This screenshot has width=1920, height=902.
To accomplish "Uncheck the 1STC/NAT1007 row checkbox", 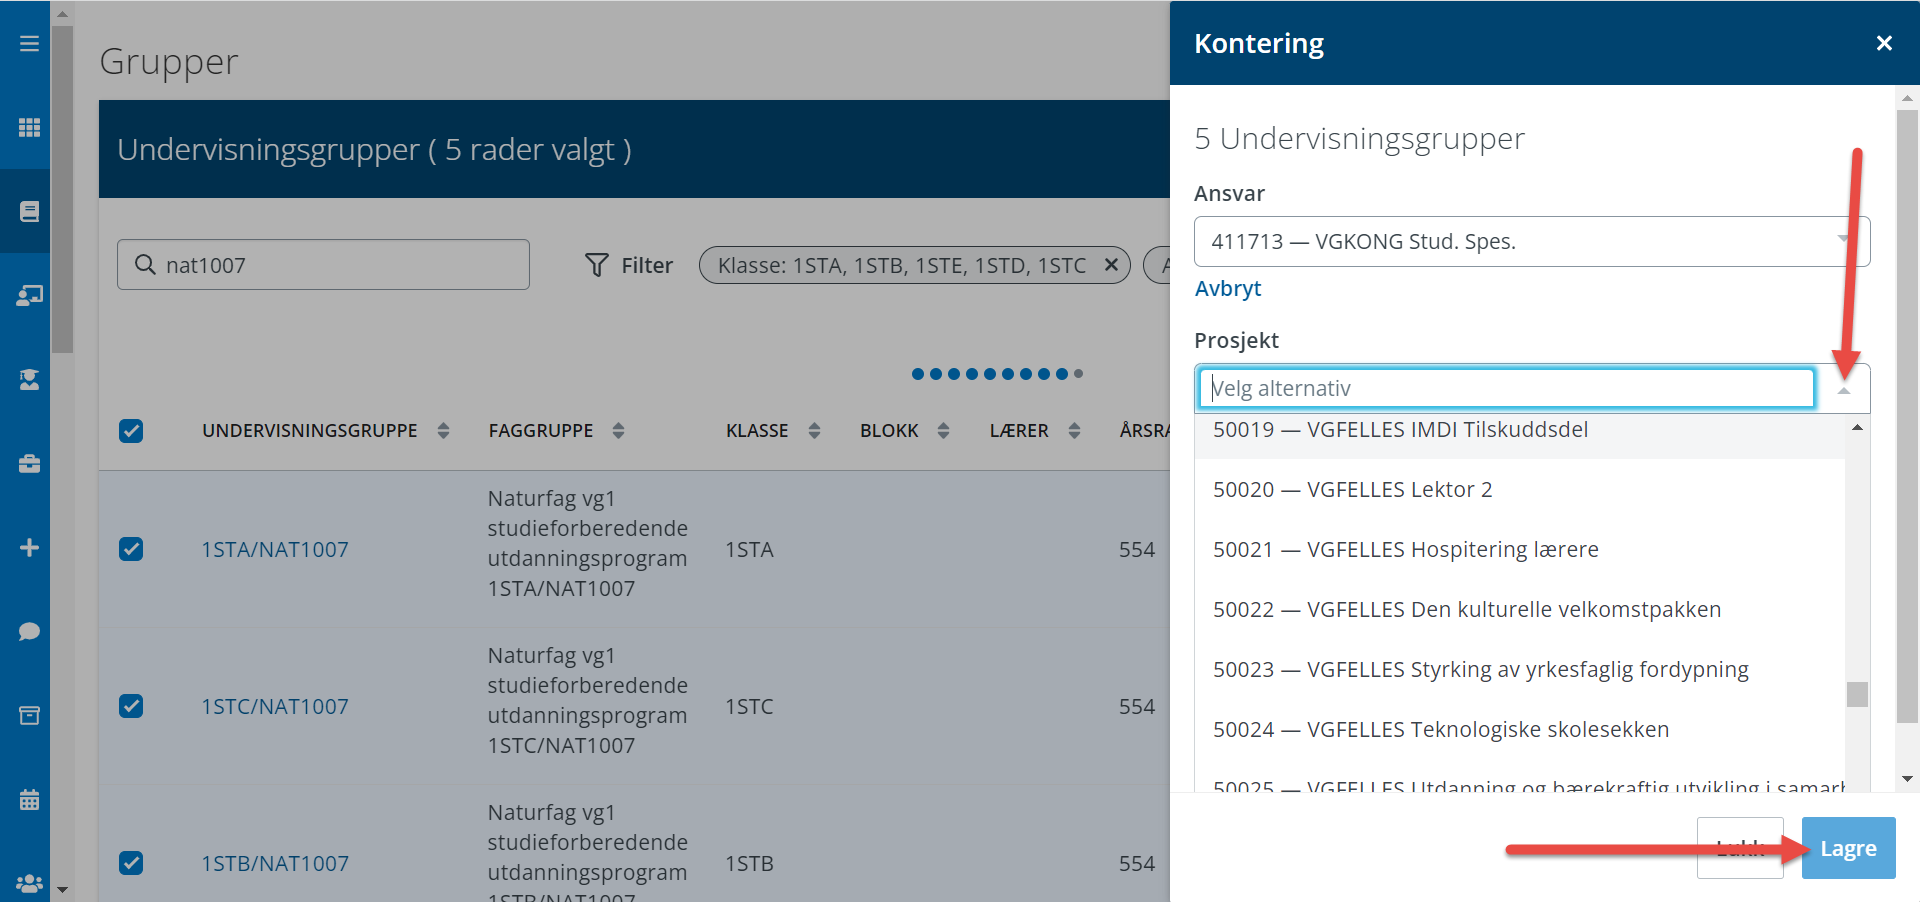I will (131, 706).
